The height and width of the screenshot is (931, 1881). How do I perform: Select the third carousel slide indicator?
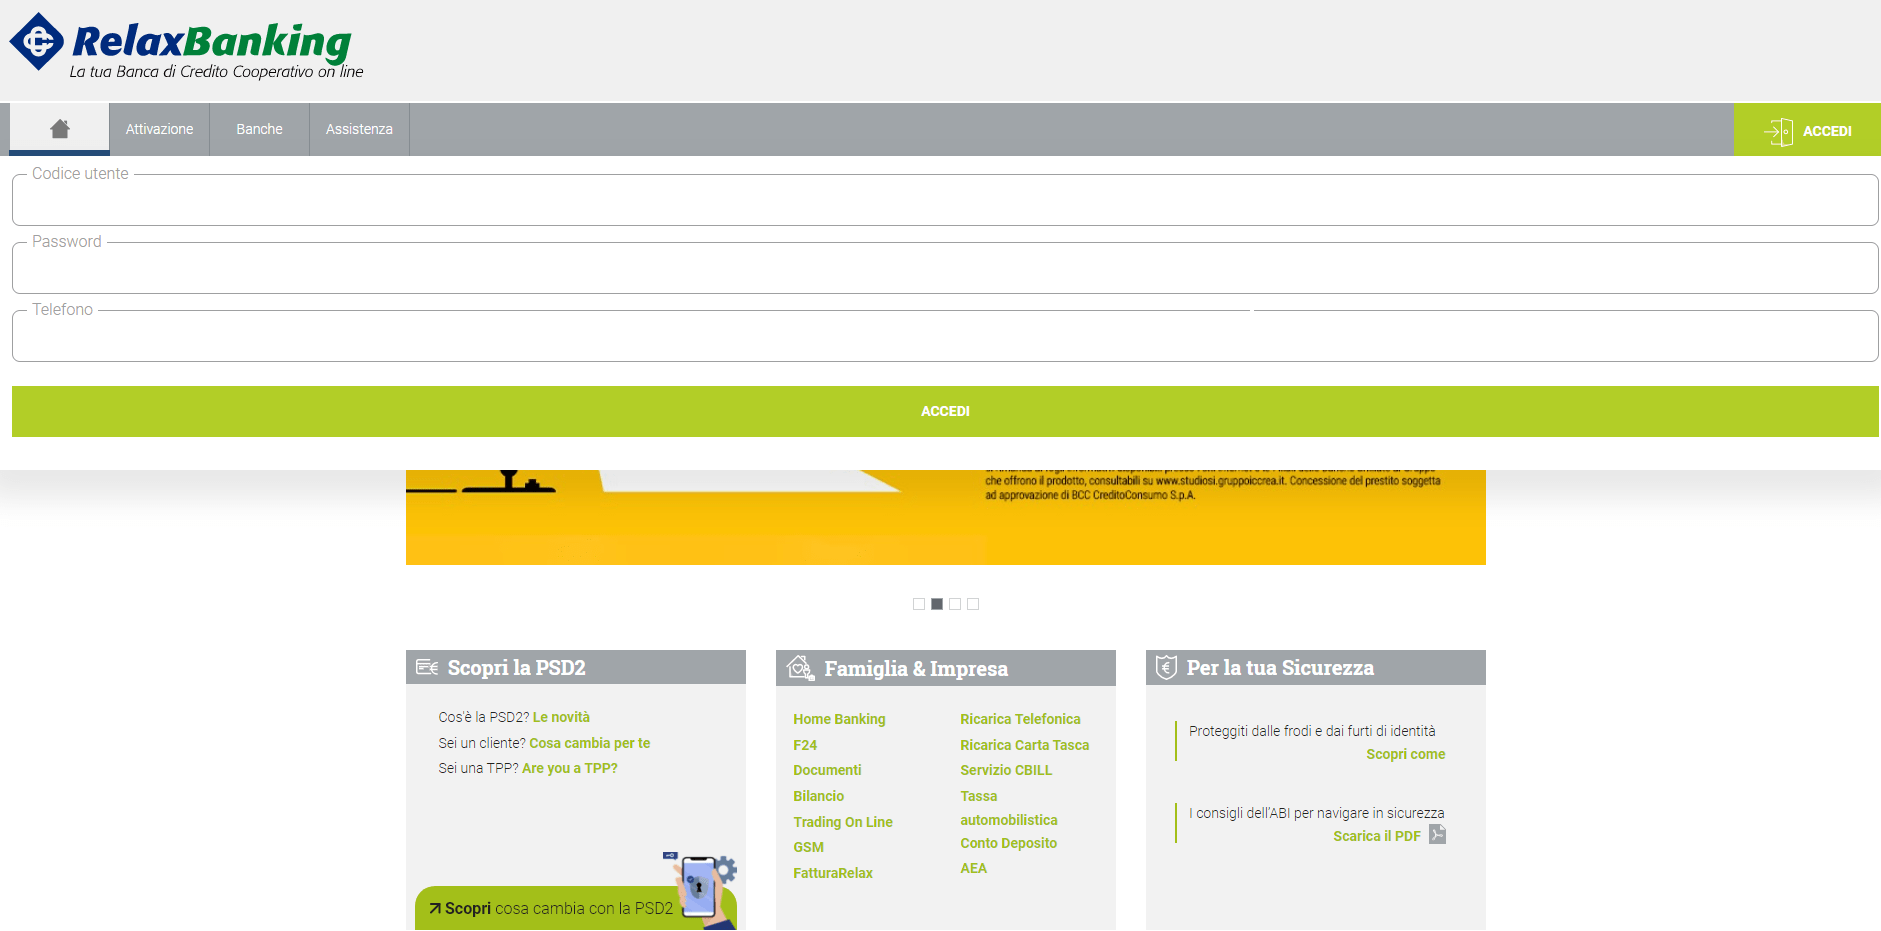955,604
